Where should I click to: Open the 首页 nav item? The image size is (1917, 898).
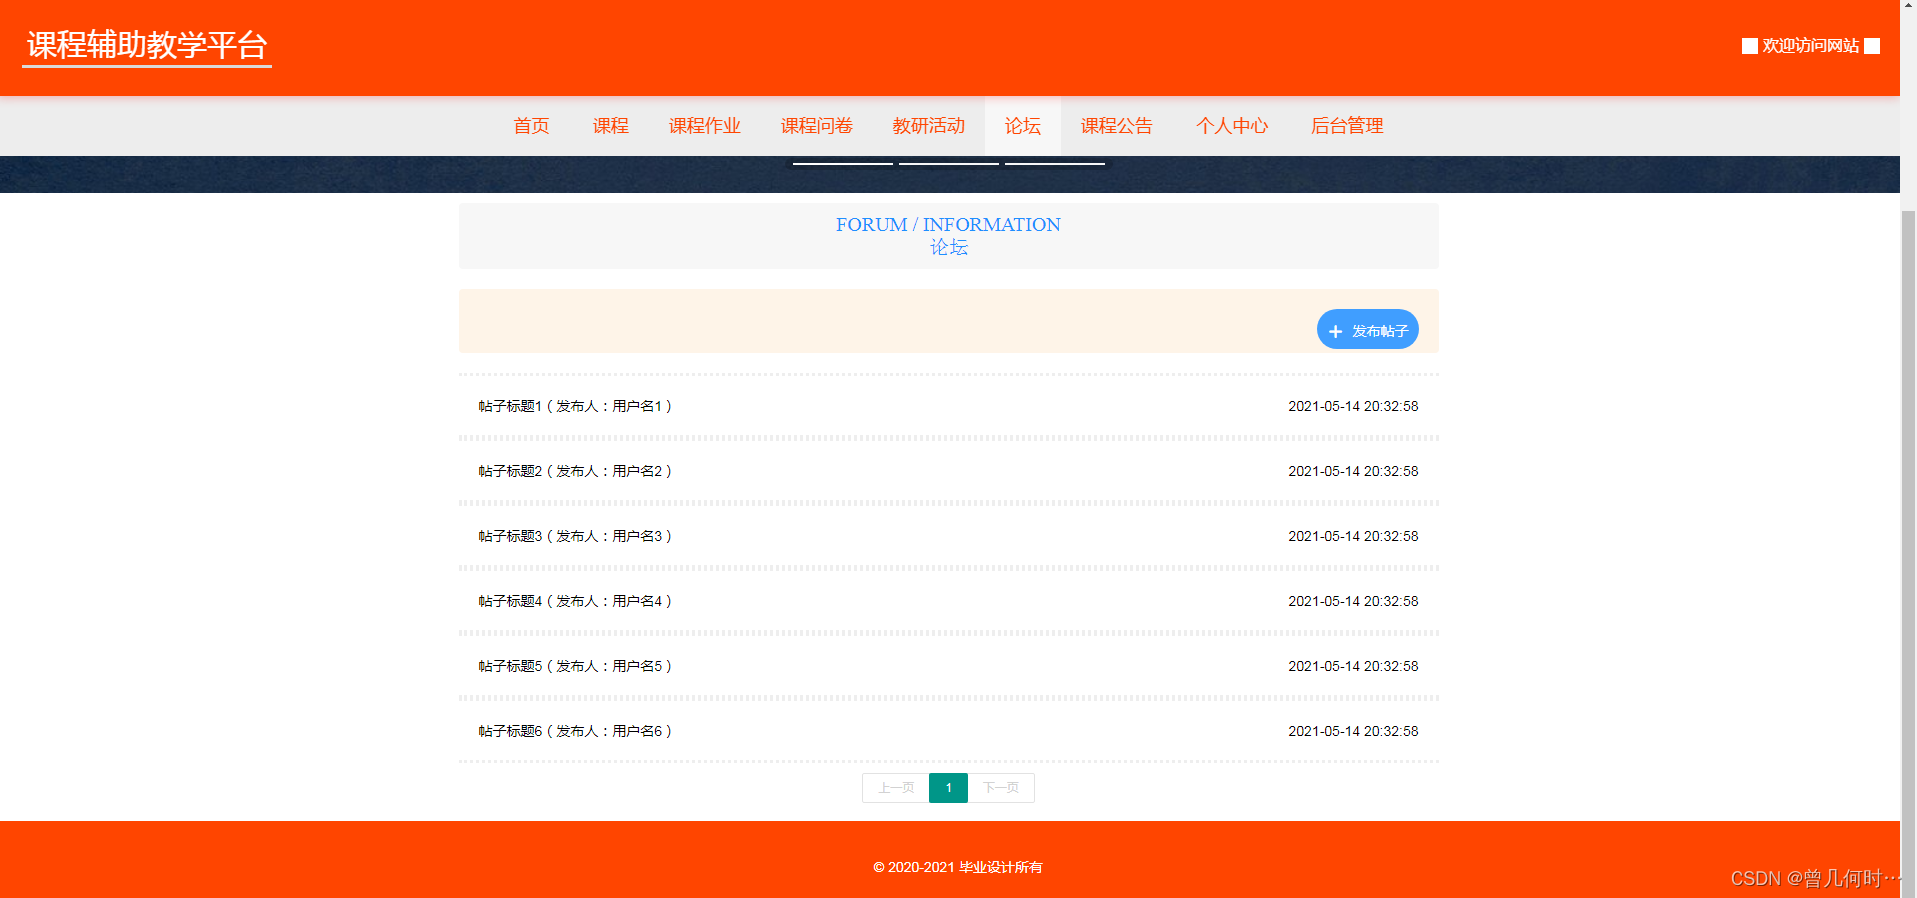tap(531, 126)
